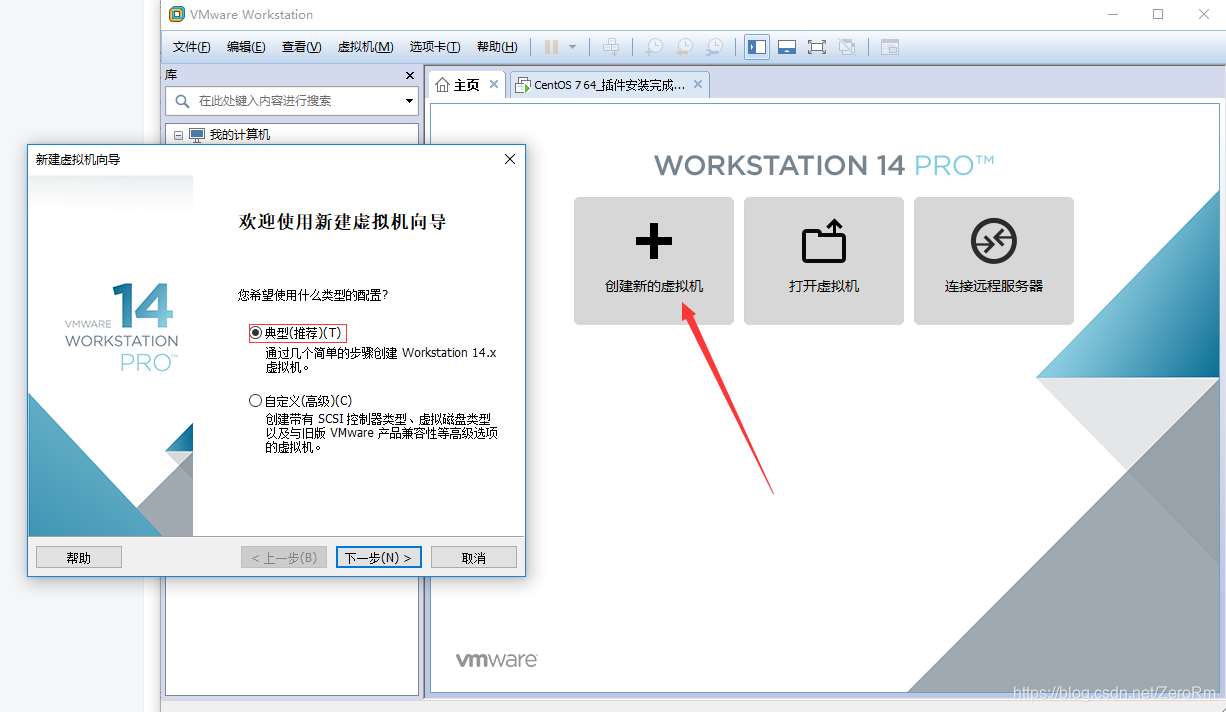
Task: Toggle the thumbnail bar view icon
Action: (787, 47)
